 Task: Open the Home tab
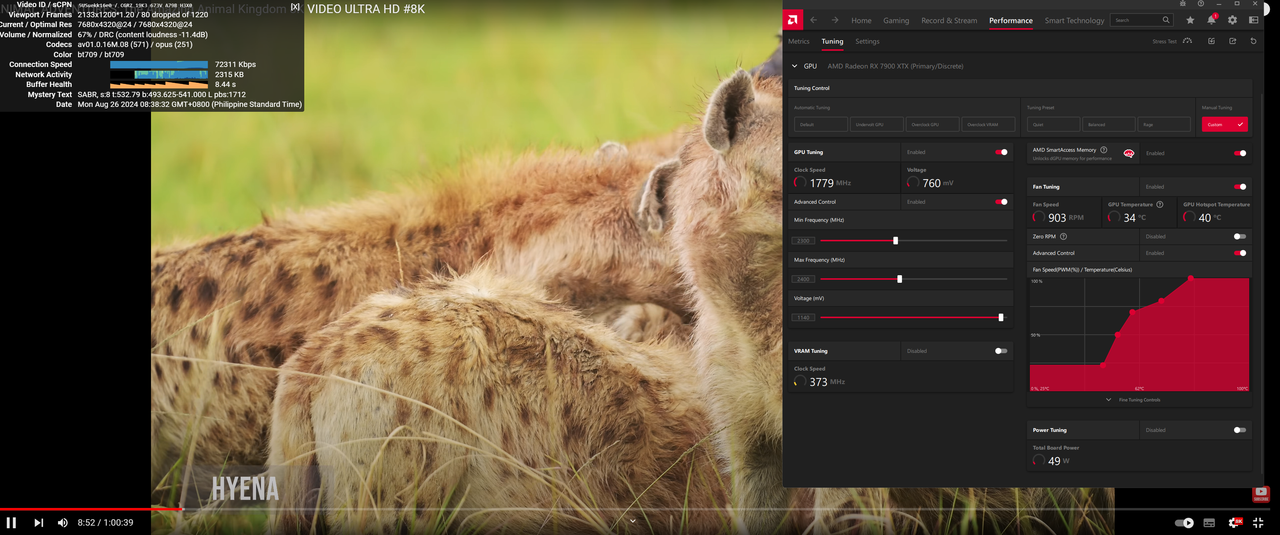pyautogui.click(x=861, y=20)
